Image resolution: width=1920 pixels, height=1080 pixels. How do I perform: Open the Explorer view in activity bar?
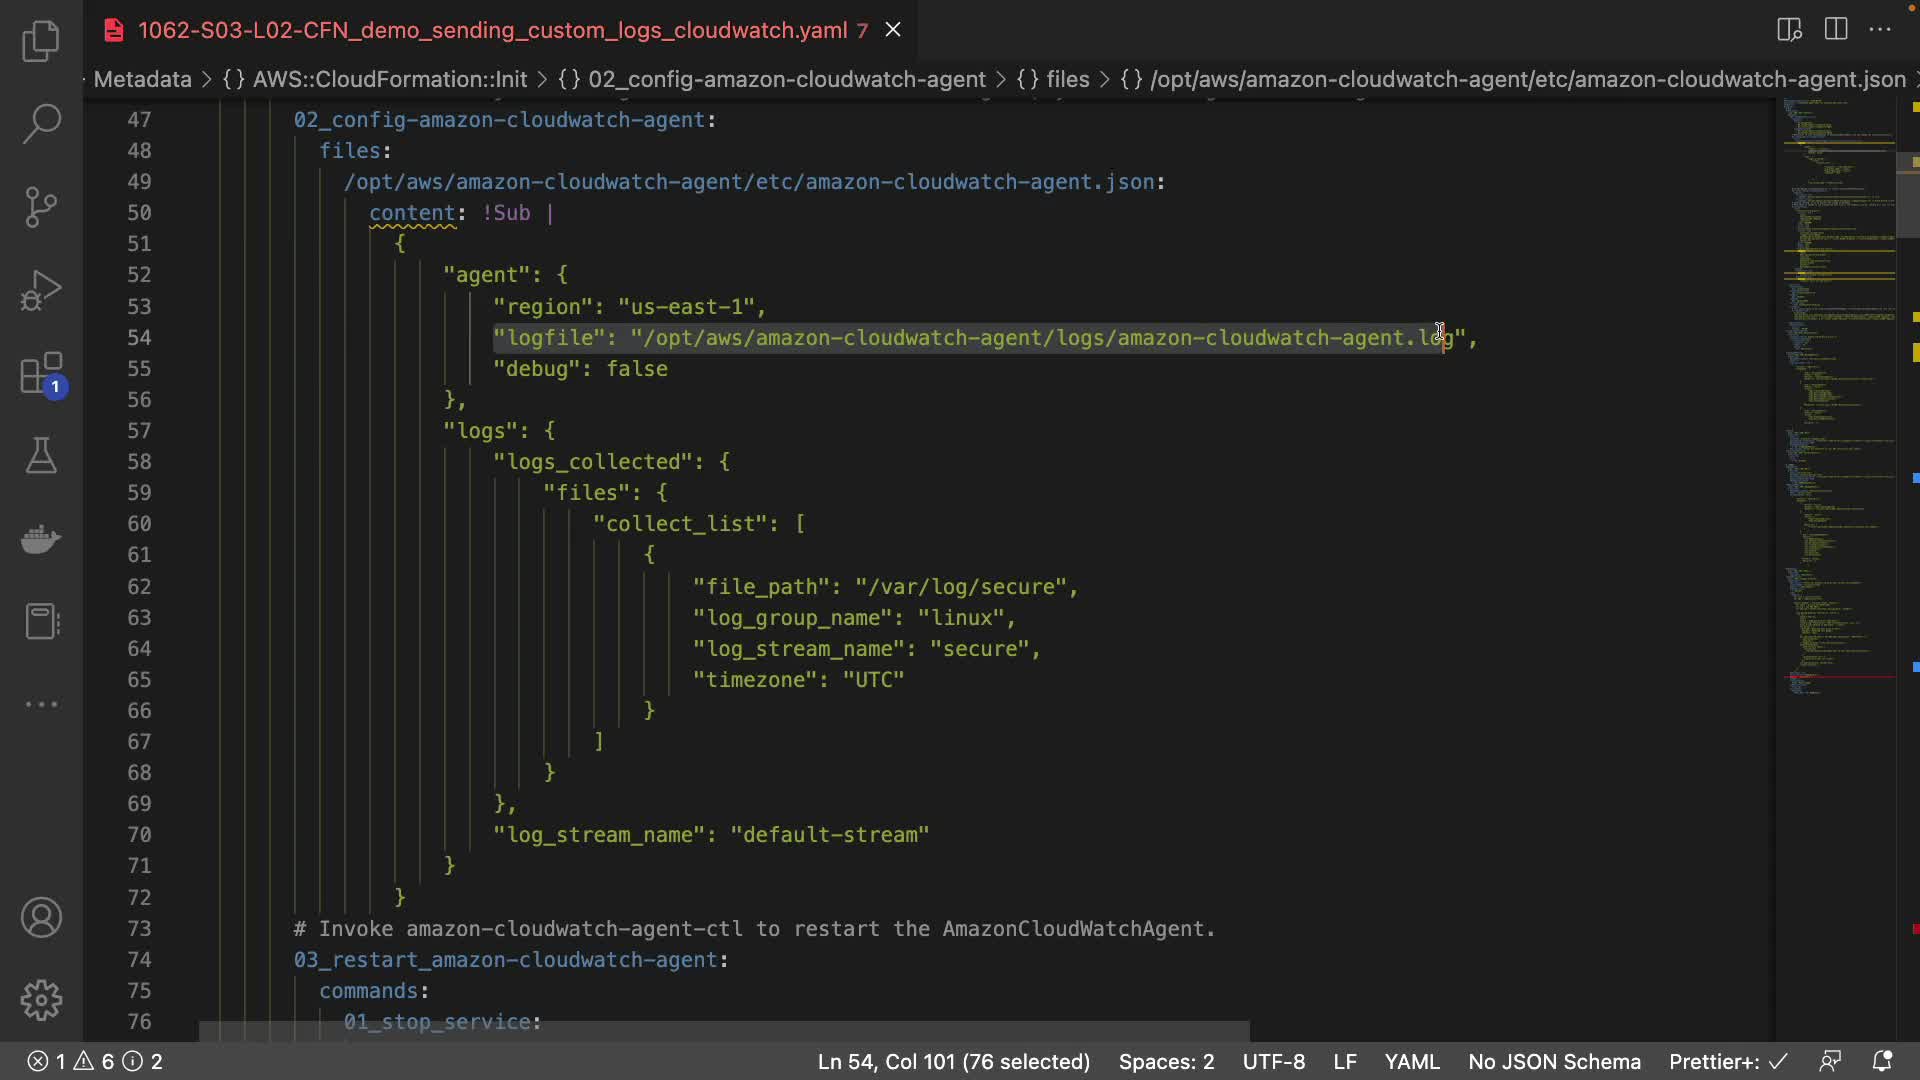click(41, 42)
